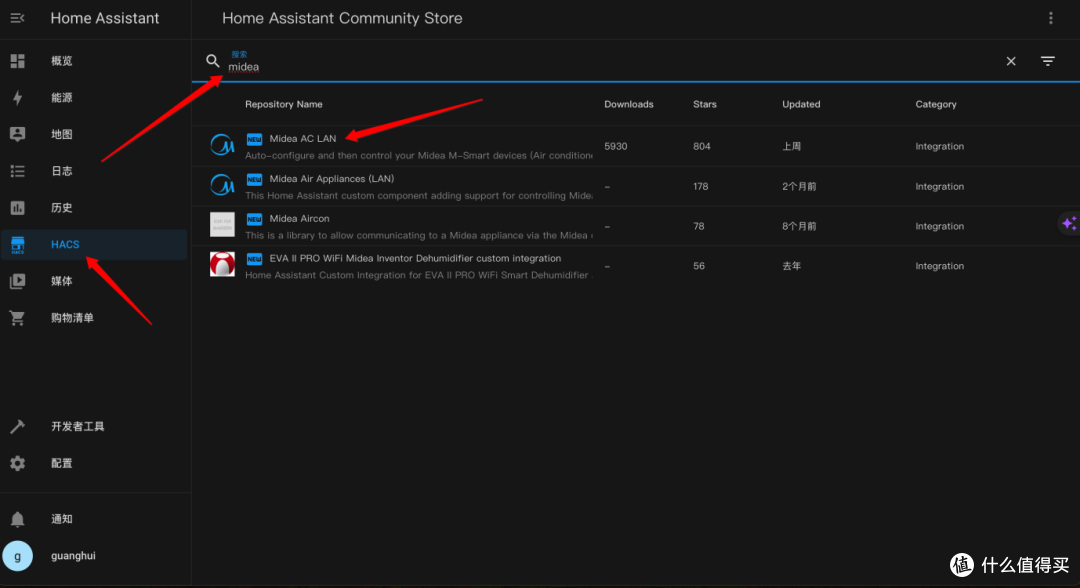This screenshot has height=588, width=1080.
Task: Click the 8个月前 updated value
Action: pyautogui.click(x=799, y=226)
